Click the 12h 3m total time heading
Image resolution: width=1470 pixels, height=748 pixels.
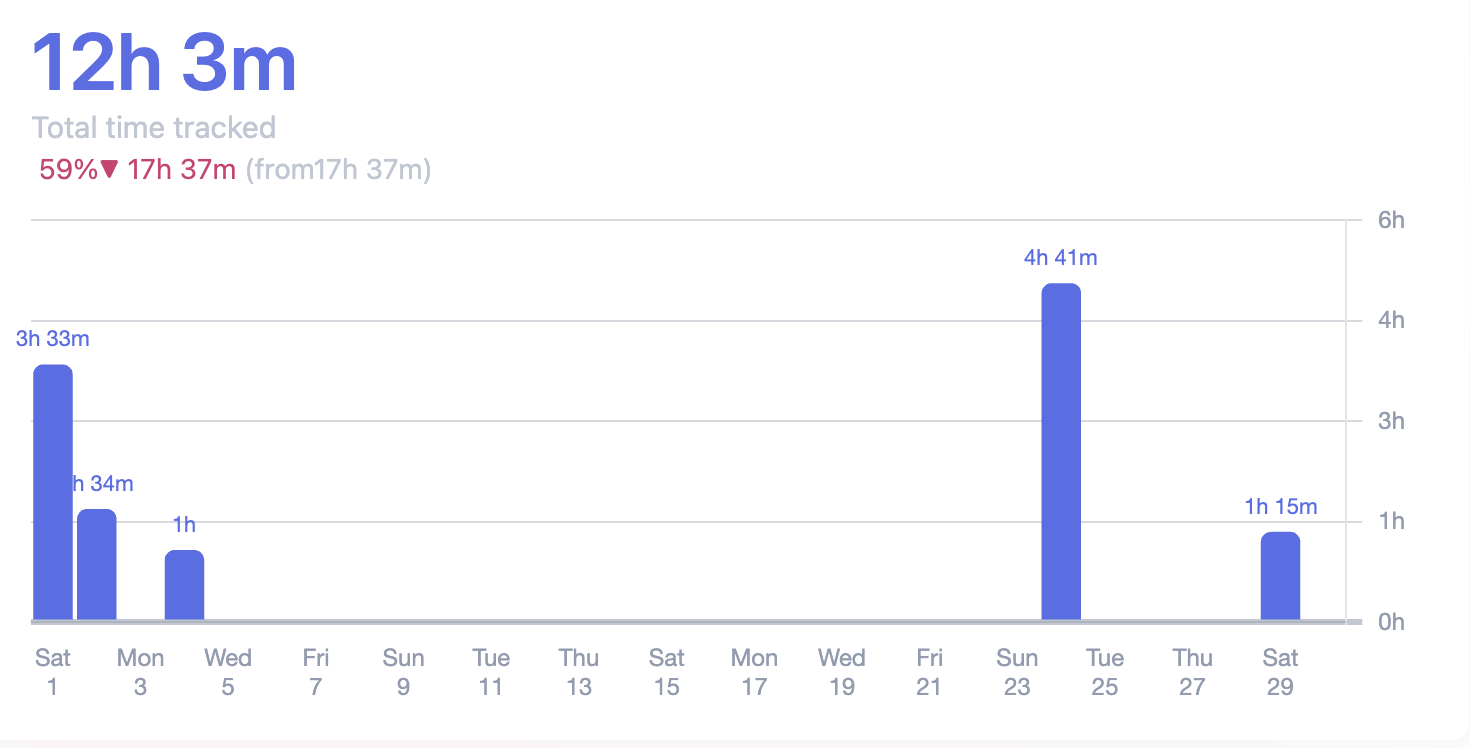[165, 65]
